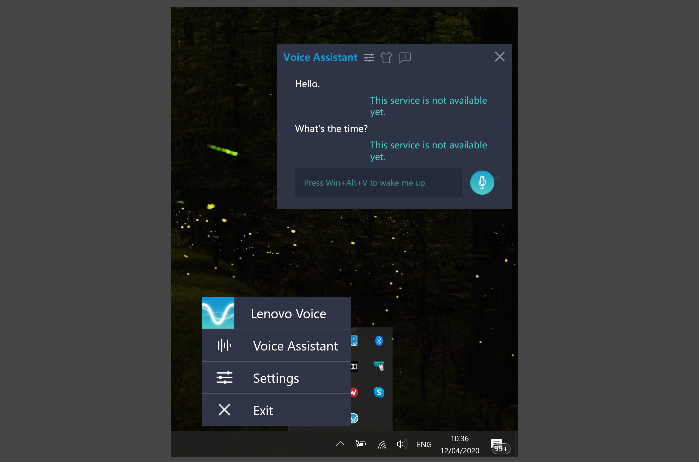Focus the 'Press Win+Alt+V to wake me up' field

pos(378,183)
